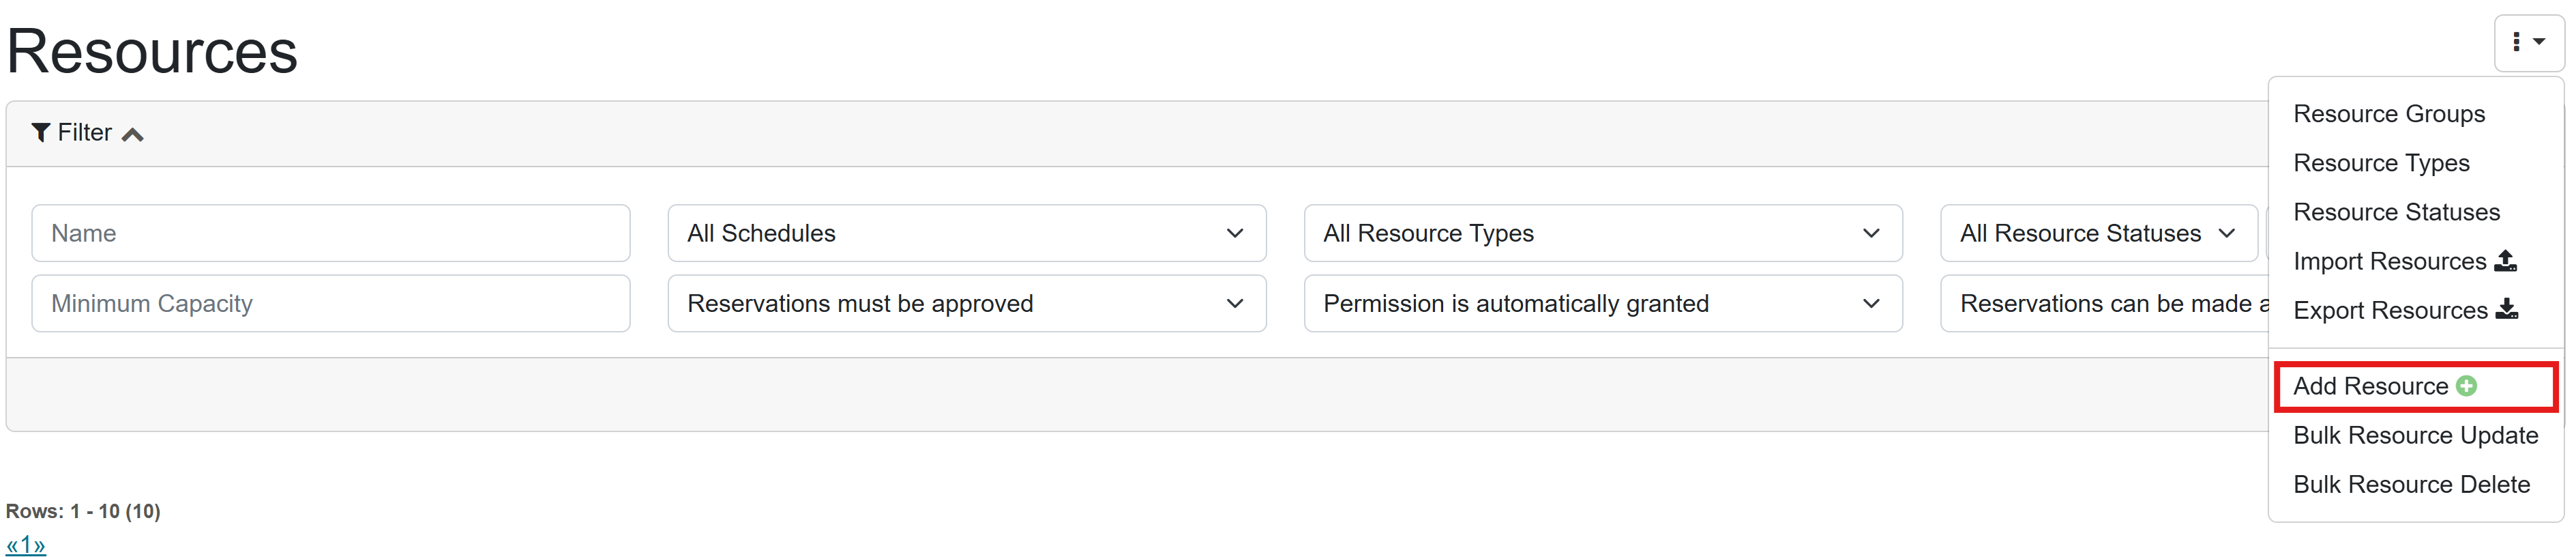
Task: Open the Permission is automatically granted dropdown
Action: pos(1601,303)
